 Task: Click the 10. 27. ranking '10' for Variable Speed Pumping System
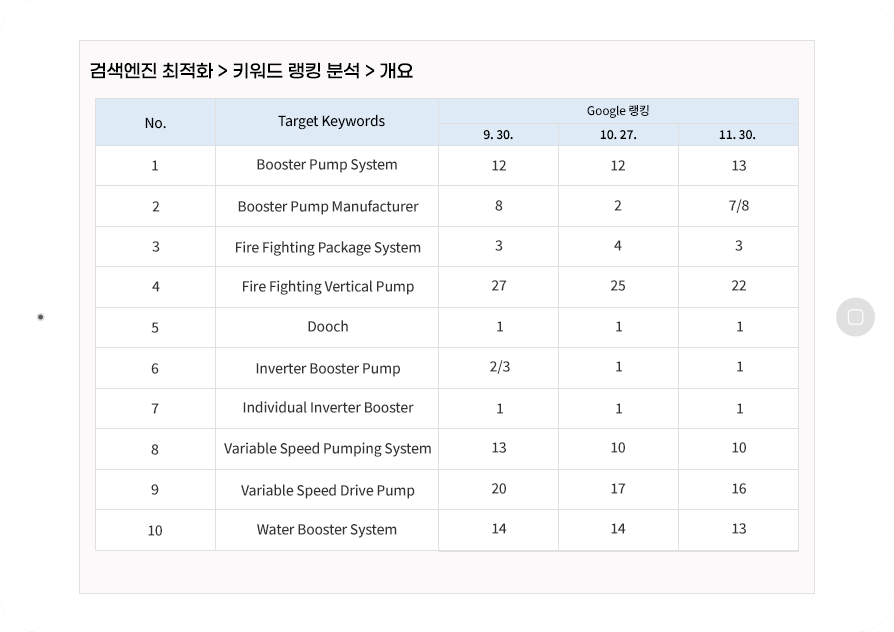pyautogui.click(x=618, y=448)
